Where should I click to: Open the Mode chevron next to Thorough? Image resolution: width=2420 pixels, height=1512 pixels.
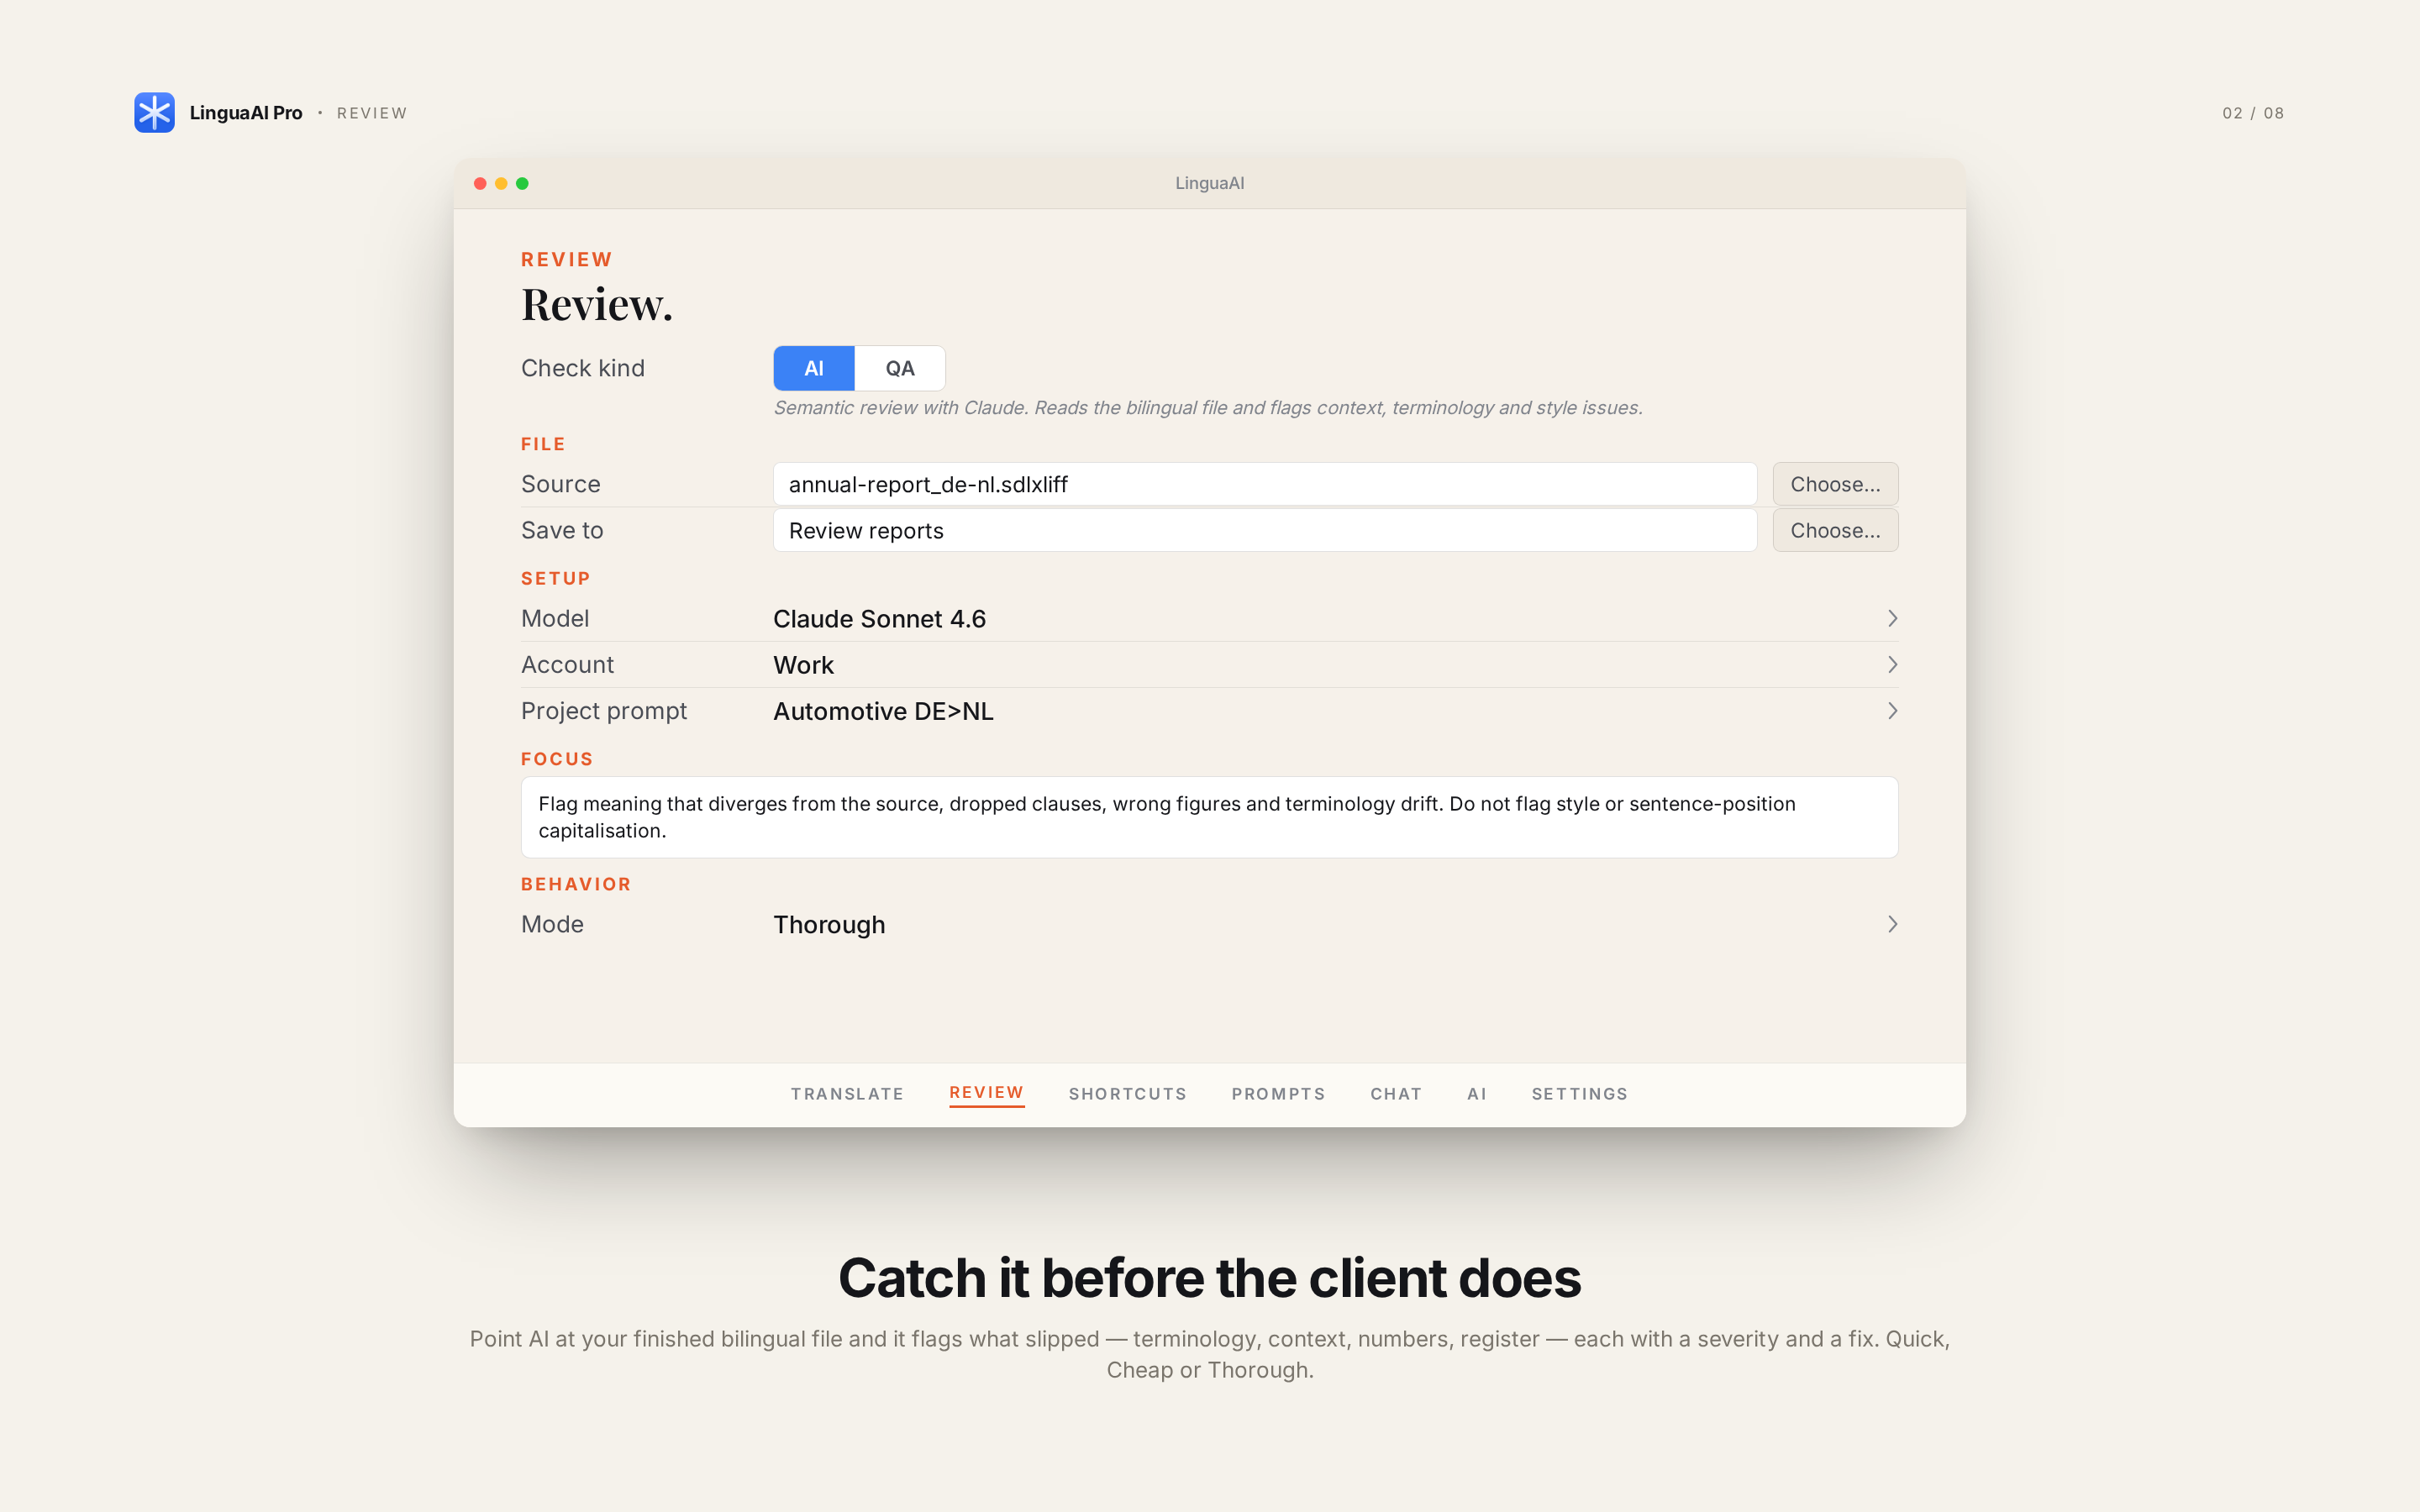(1892, 924)
